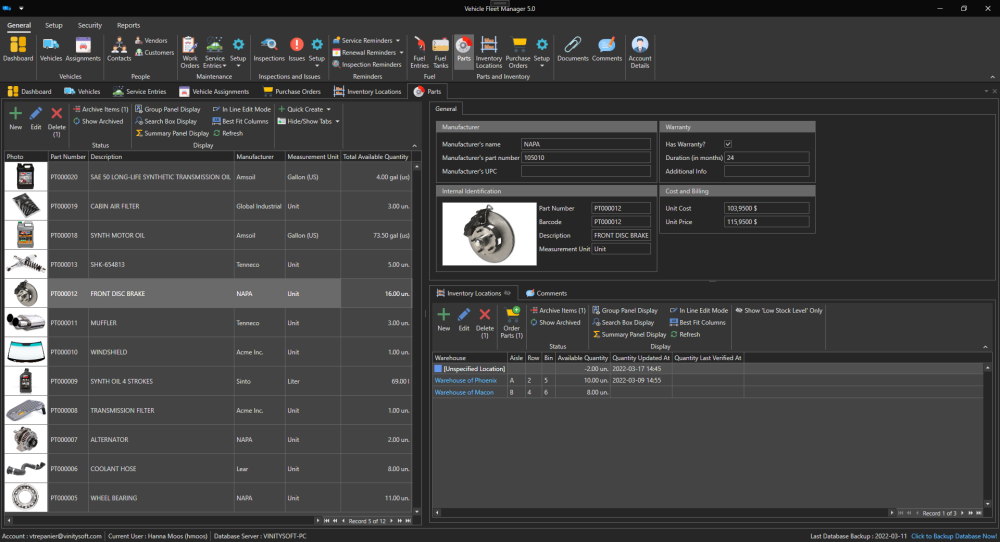Viewport: 1000px width, 542px height.
Task: Open Issues in the ribbon
Action: tap(297, 49)
